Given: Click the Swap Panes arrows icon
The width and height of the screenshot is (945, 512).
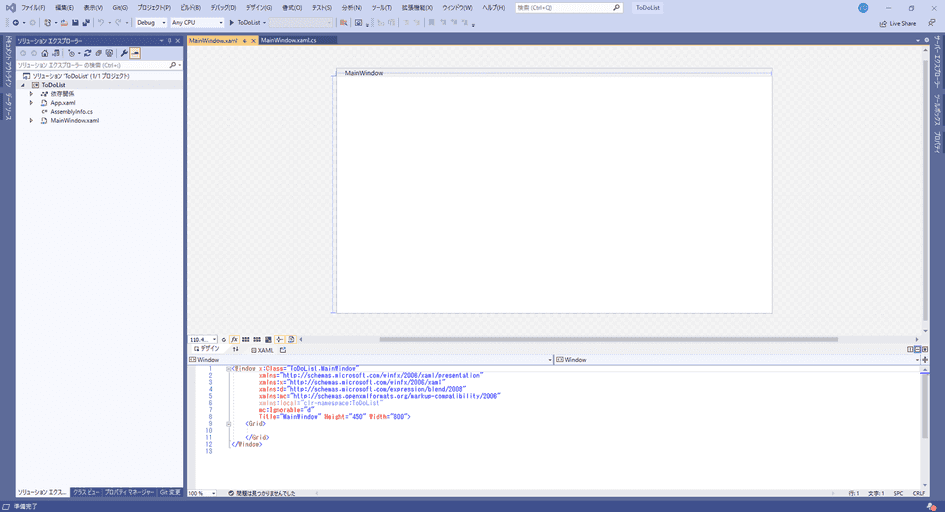Looking at the screenshot, I should (236, 349).
